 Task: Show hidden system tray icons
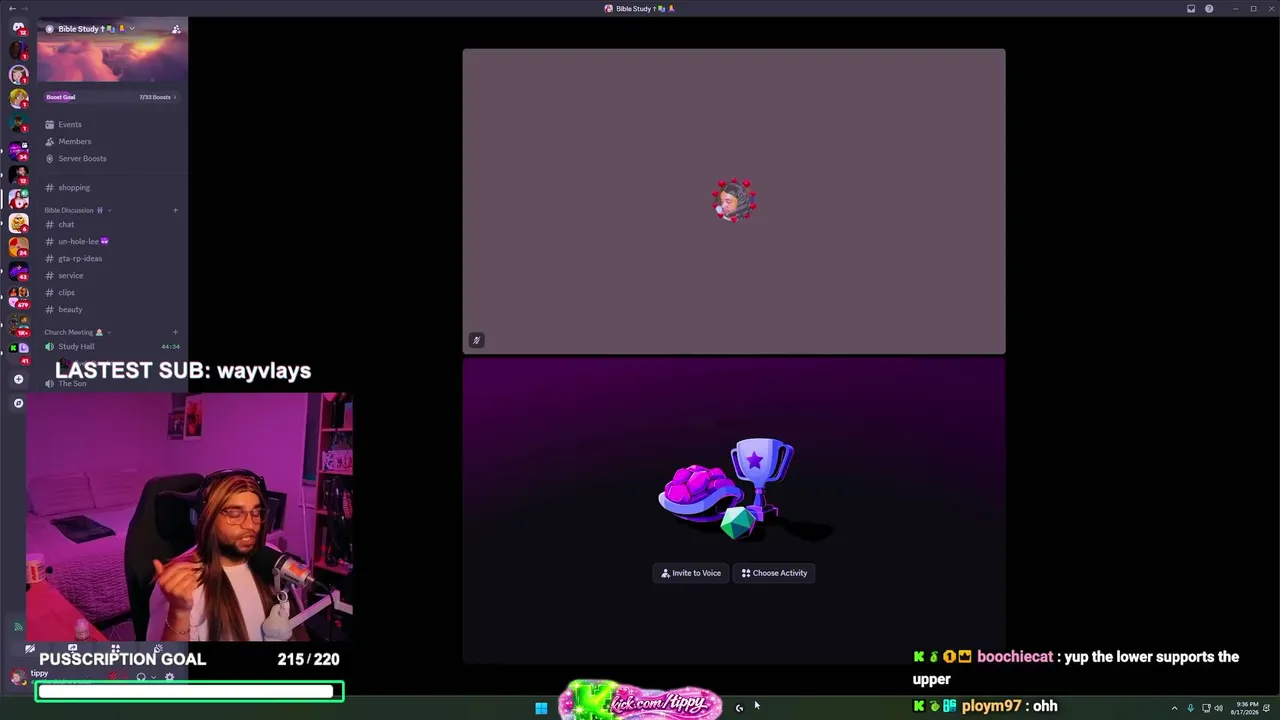tap(1174, 708)
